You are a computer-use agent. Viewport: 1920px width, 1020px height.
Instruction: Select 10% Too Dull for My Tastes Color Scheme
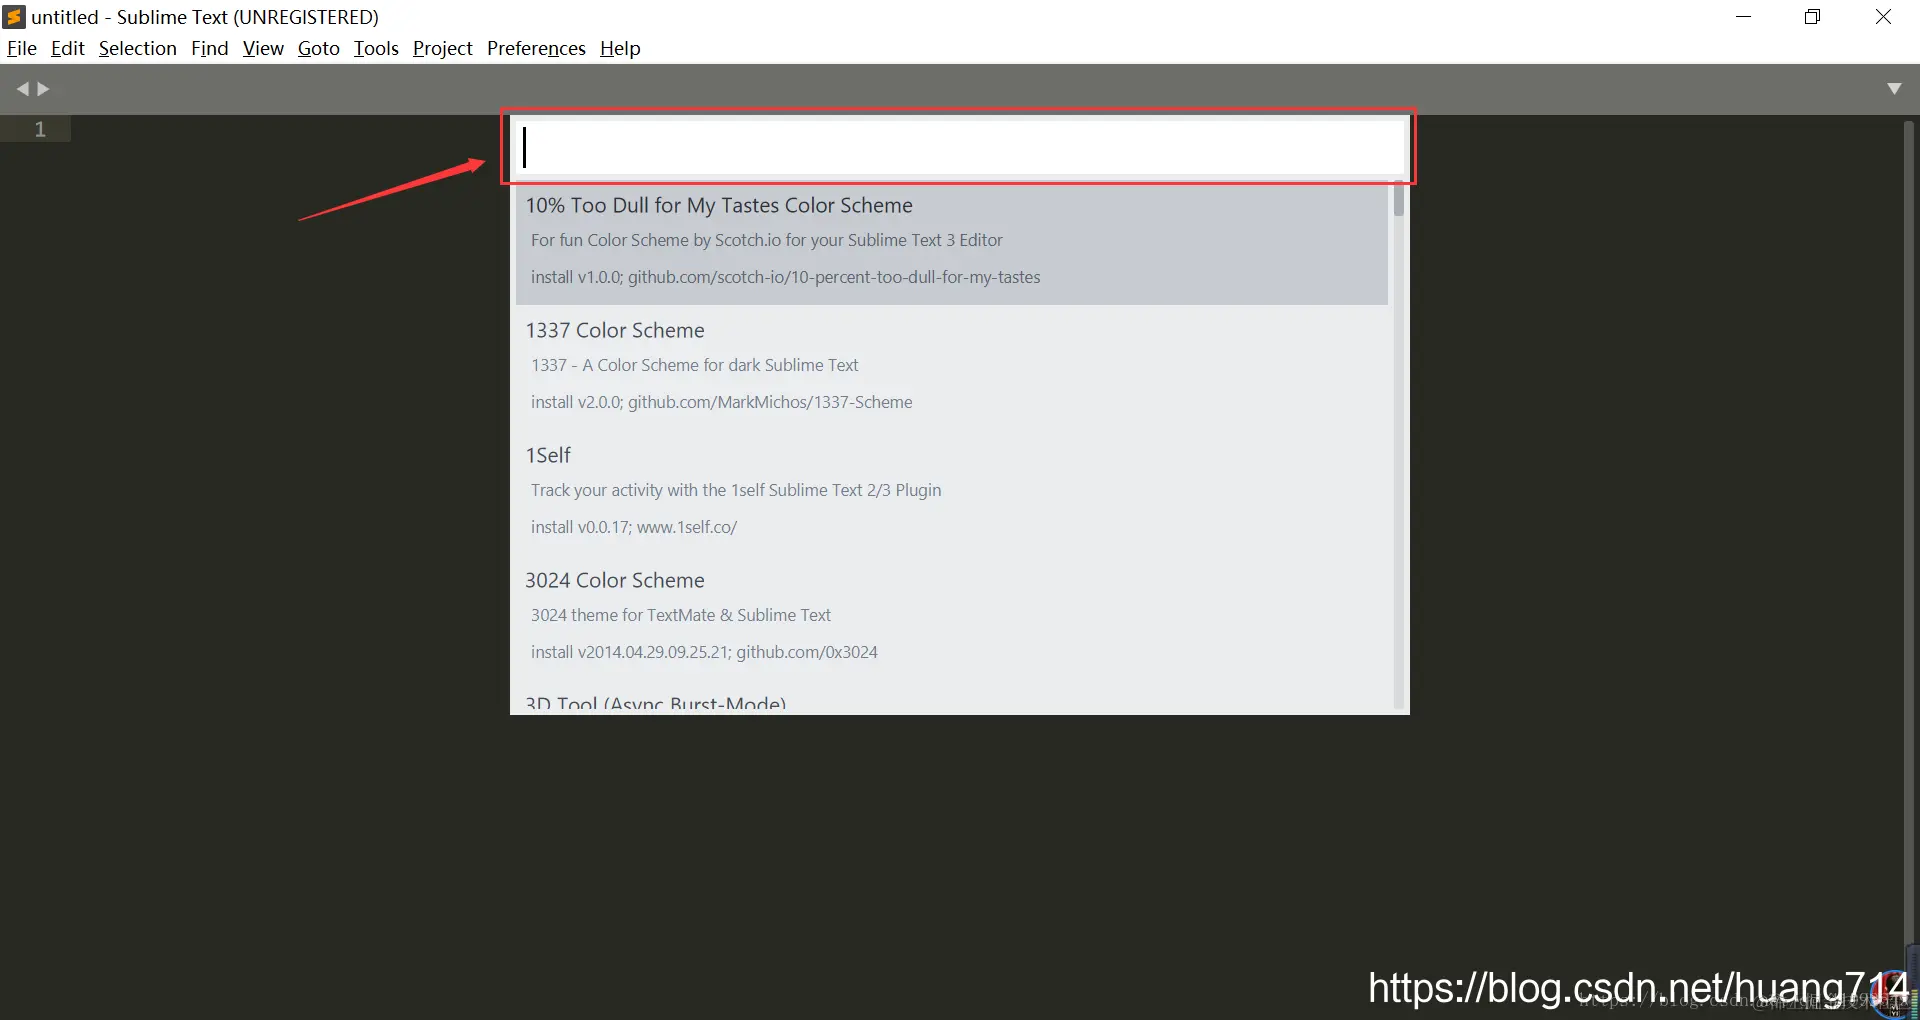click(952, 243)
